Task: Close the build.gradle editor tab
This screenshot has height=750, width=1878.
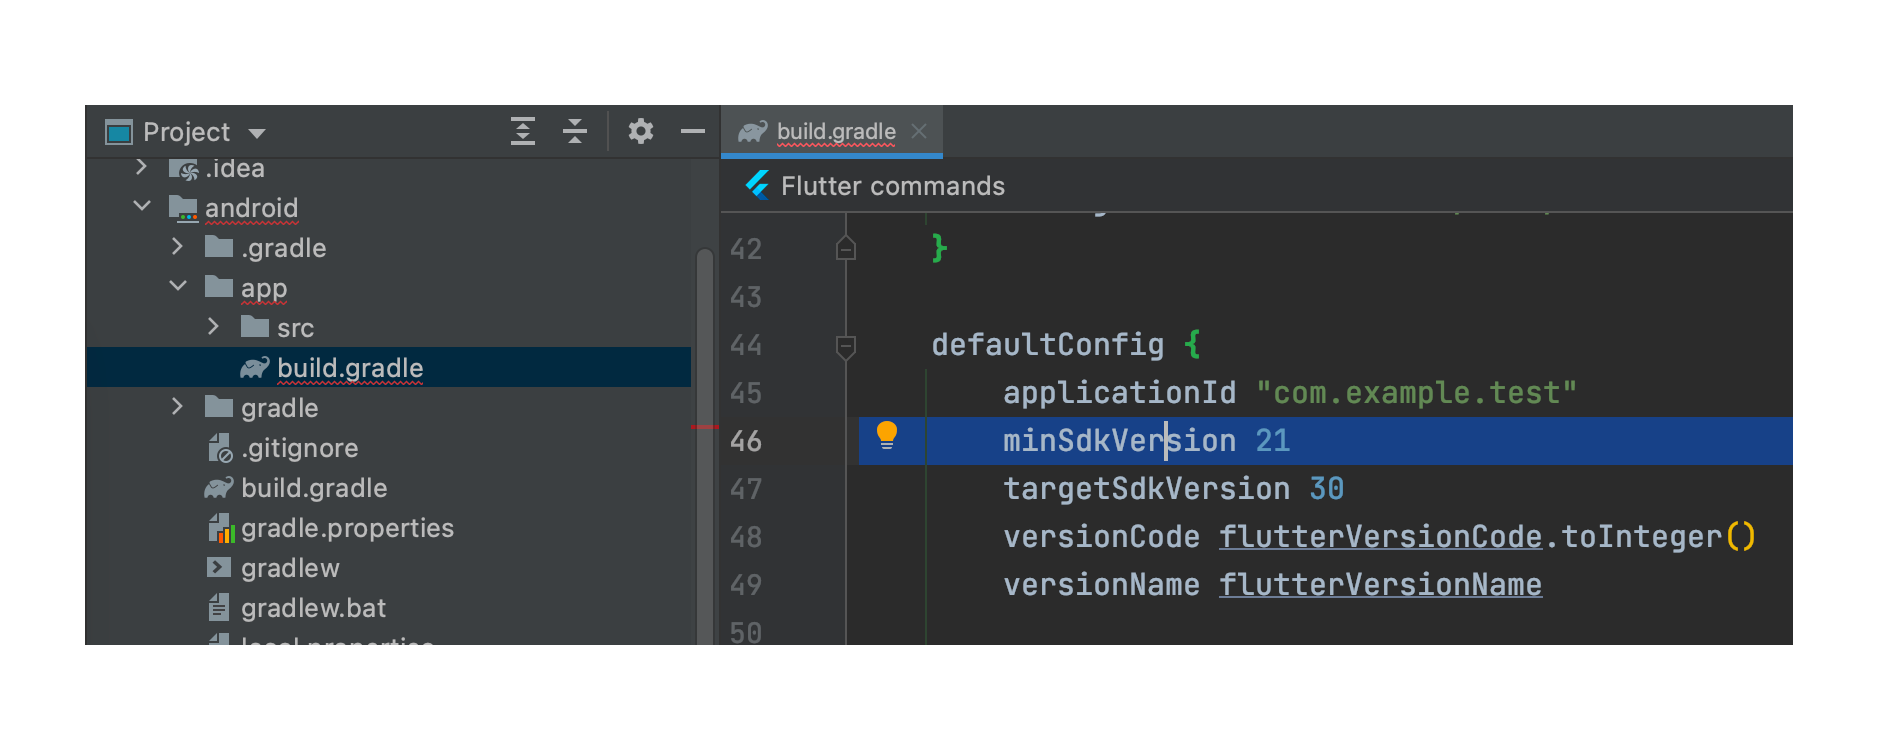Action: [920, 131]
